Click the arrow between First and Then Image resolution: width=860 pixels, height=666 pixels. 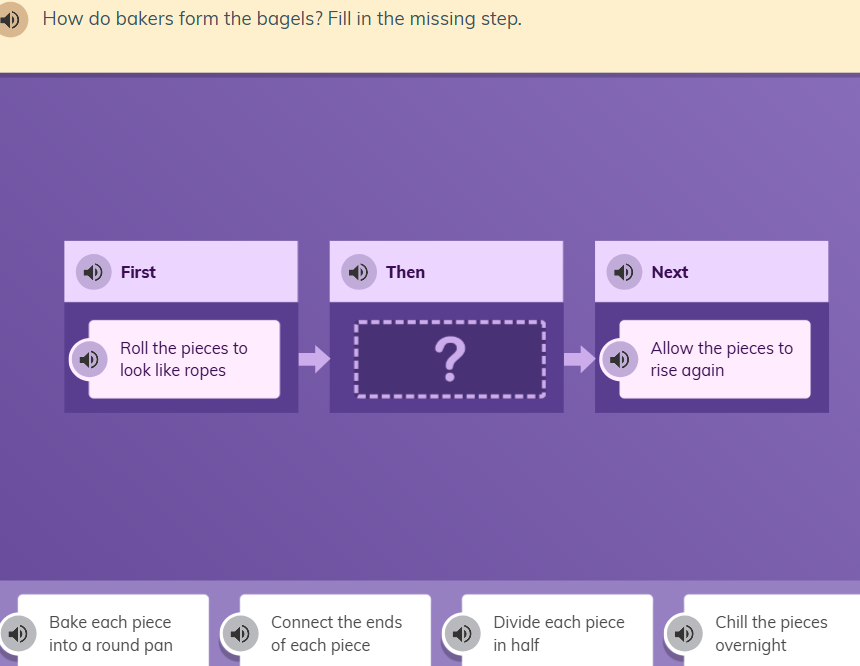pos(314,359)
